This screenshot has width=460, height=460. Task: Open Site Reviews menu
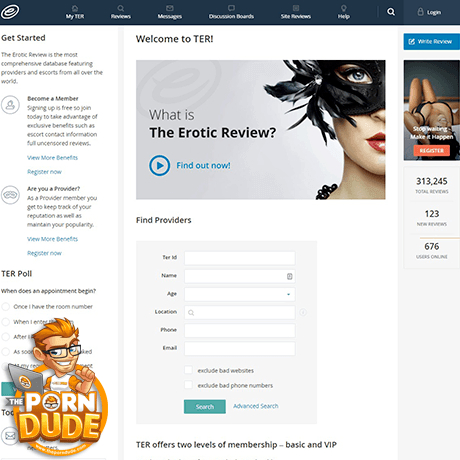point(296,12)
